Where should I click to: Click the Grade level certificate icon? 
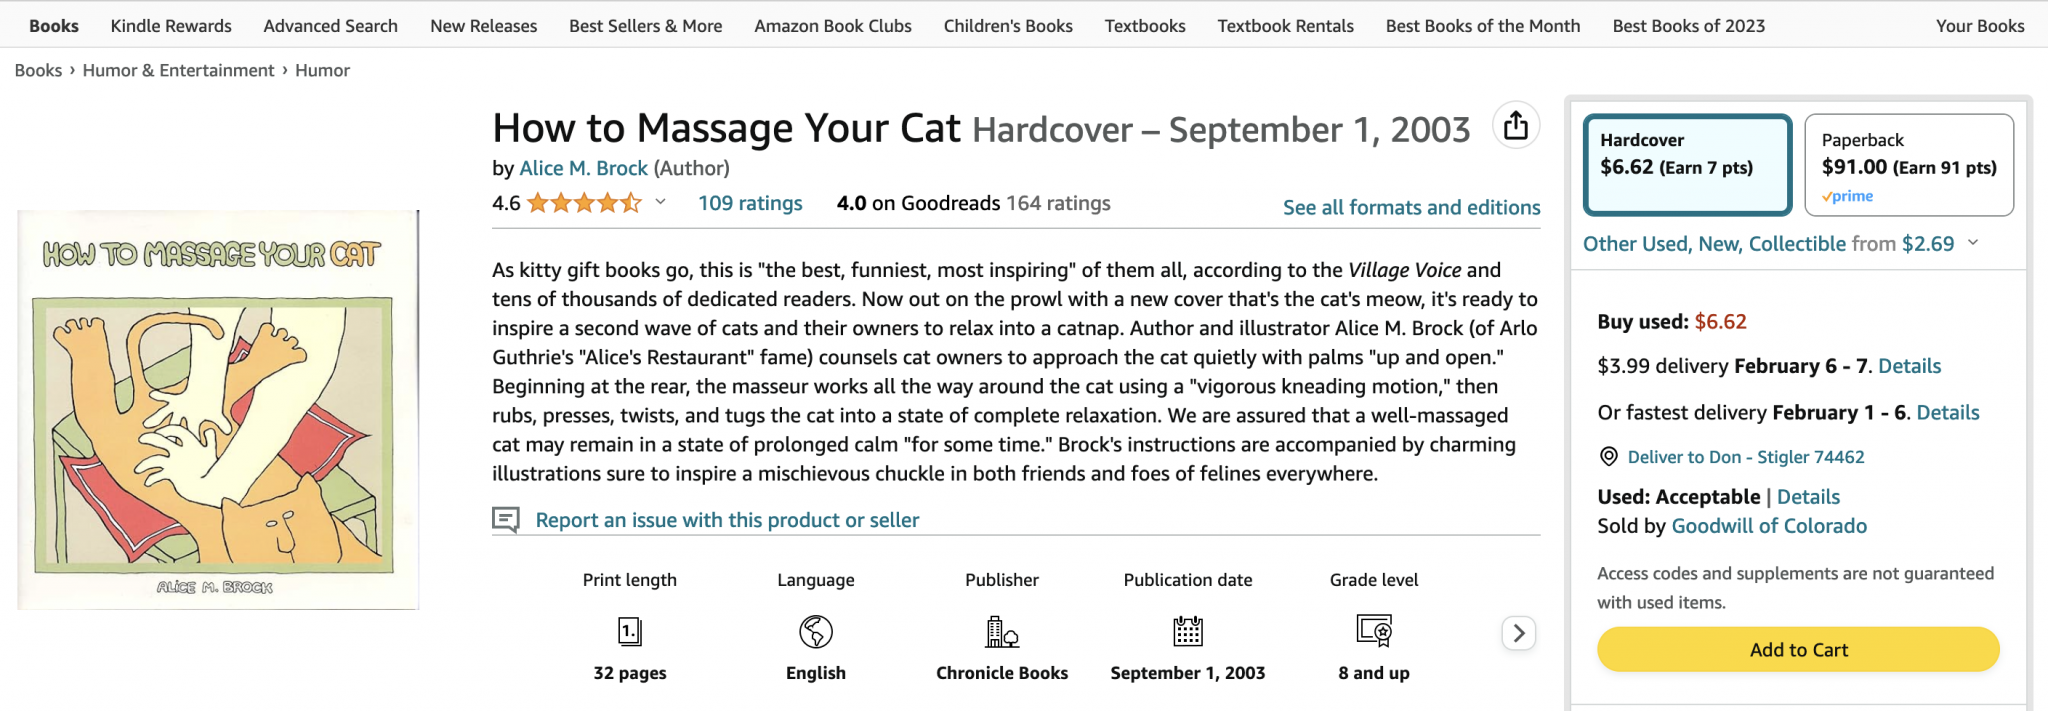pos(1374,631)
